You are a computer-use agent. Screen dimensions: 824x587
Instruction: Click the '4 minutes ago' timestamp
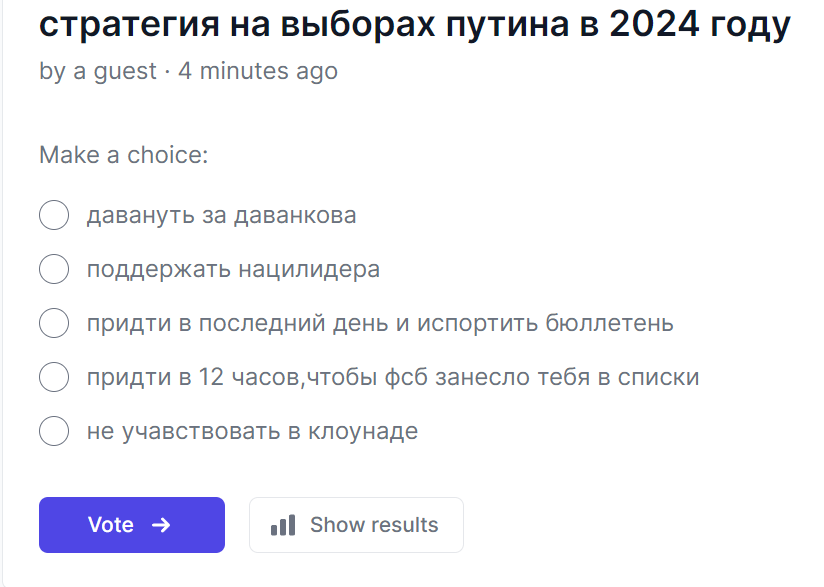coord(258,71)
